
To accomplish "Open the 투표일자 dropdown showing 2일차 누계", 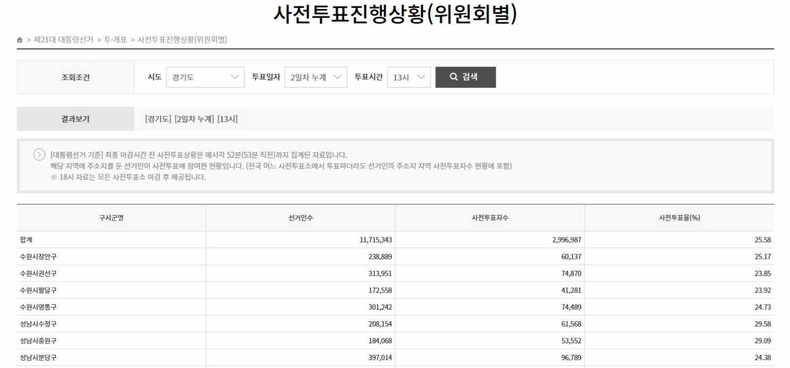I will click(315, 77).
